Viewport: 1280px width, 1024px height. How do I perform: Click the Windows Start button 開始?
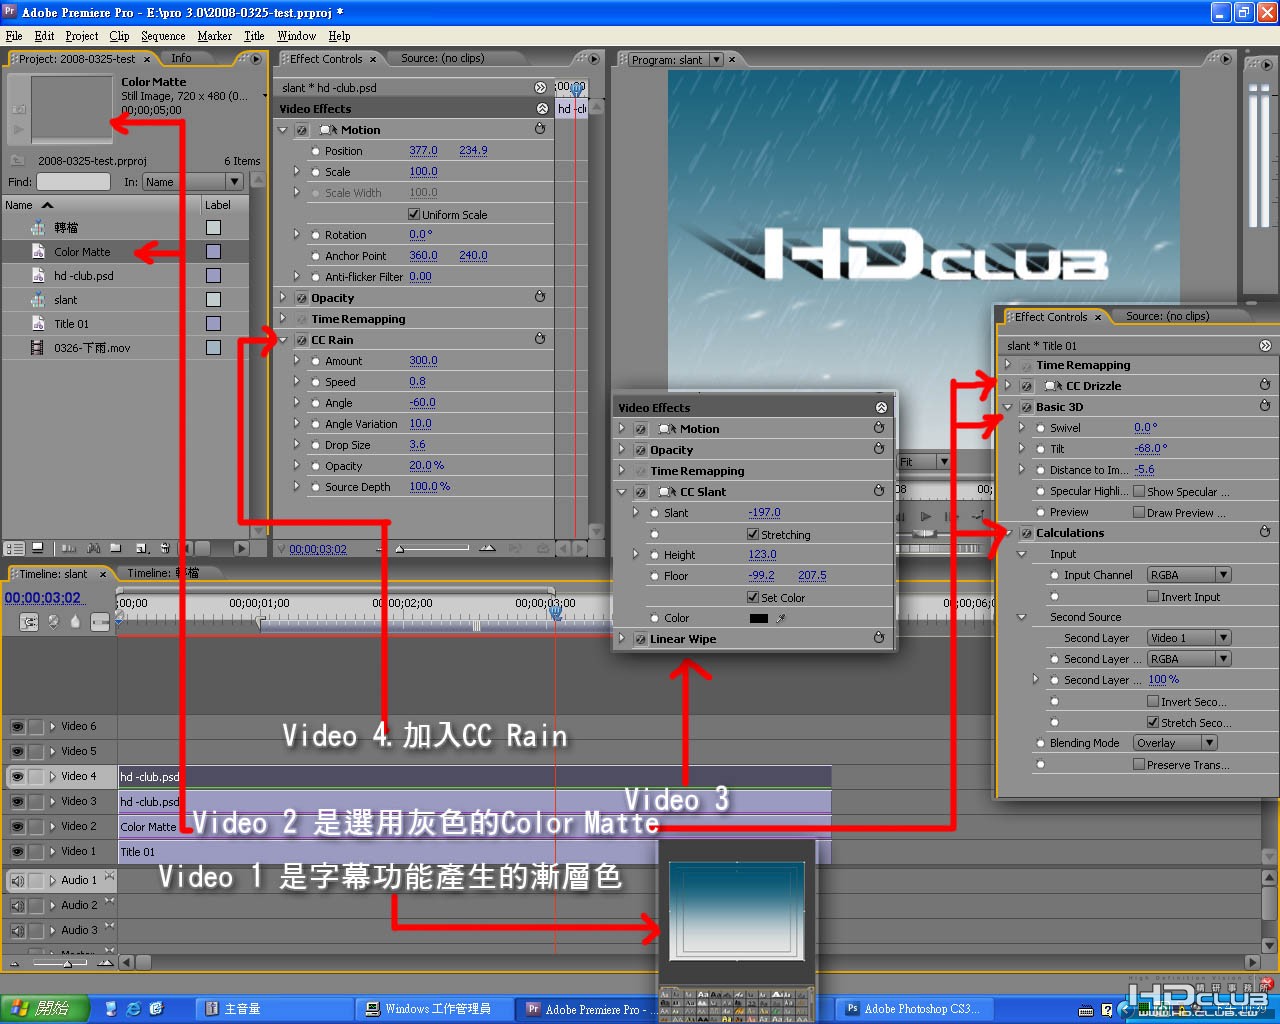pyautogui.click(x=45, y=1009)
